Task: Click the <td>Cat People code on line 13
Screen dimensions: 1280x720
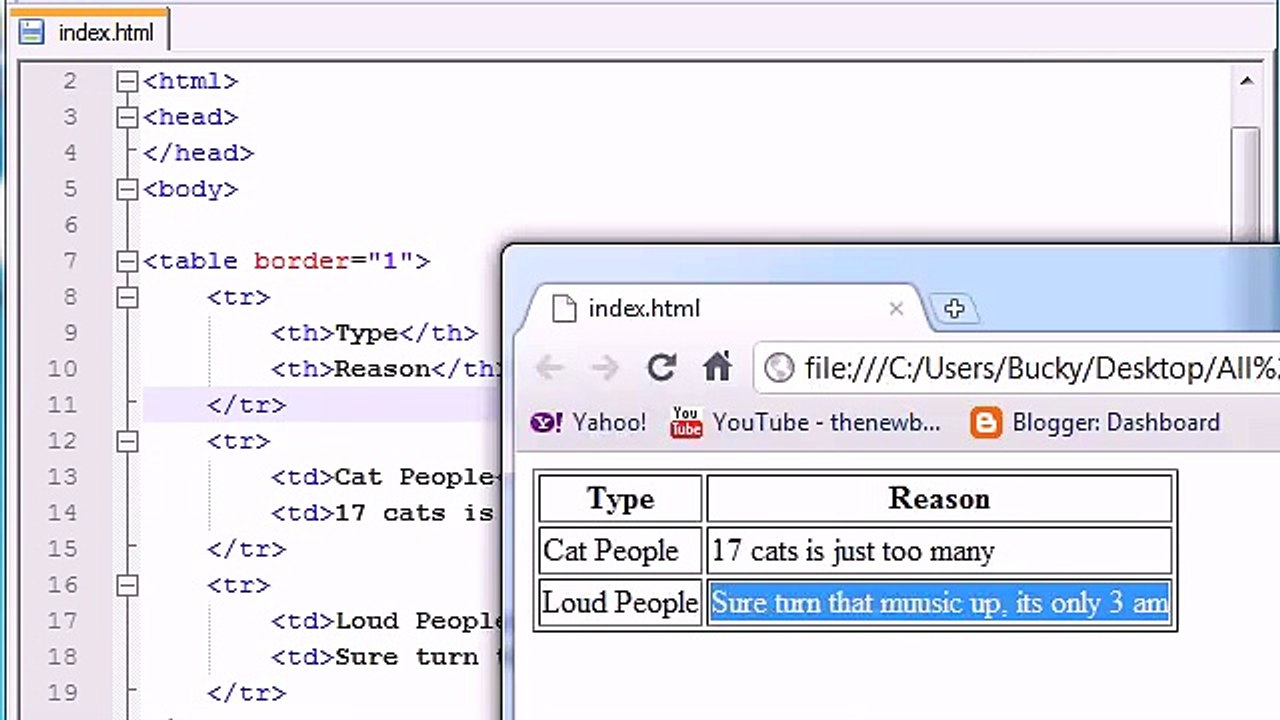Action: coord(384,477)
